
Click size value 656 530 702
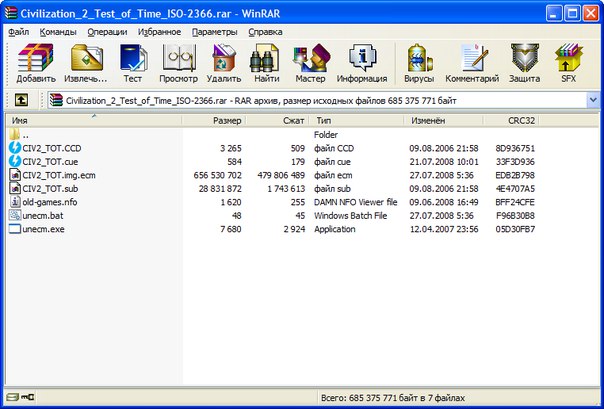[218, 175]
